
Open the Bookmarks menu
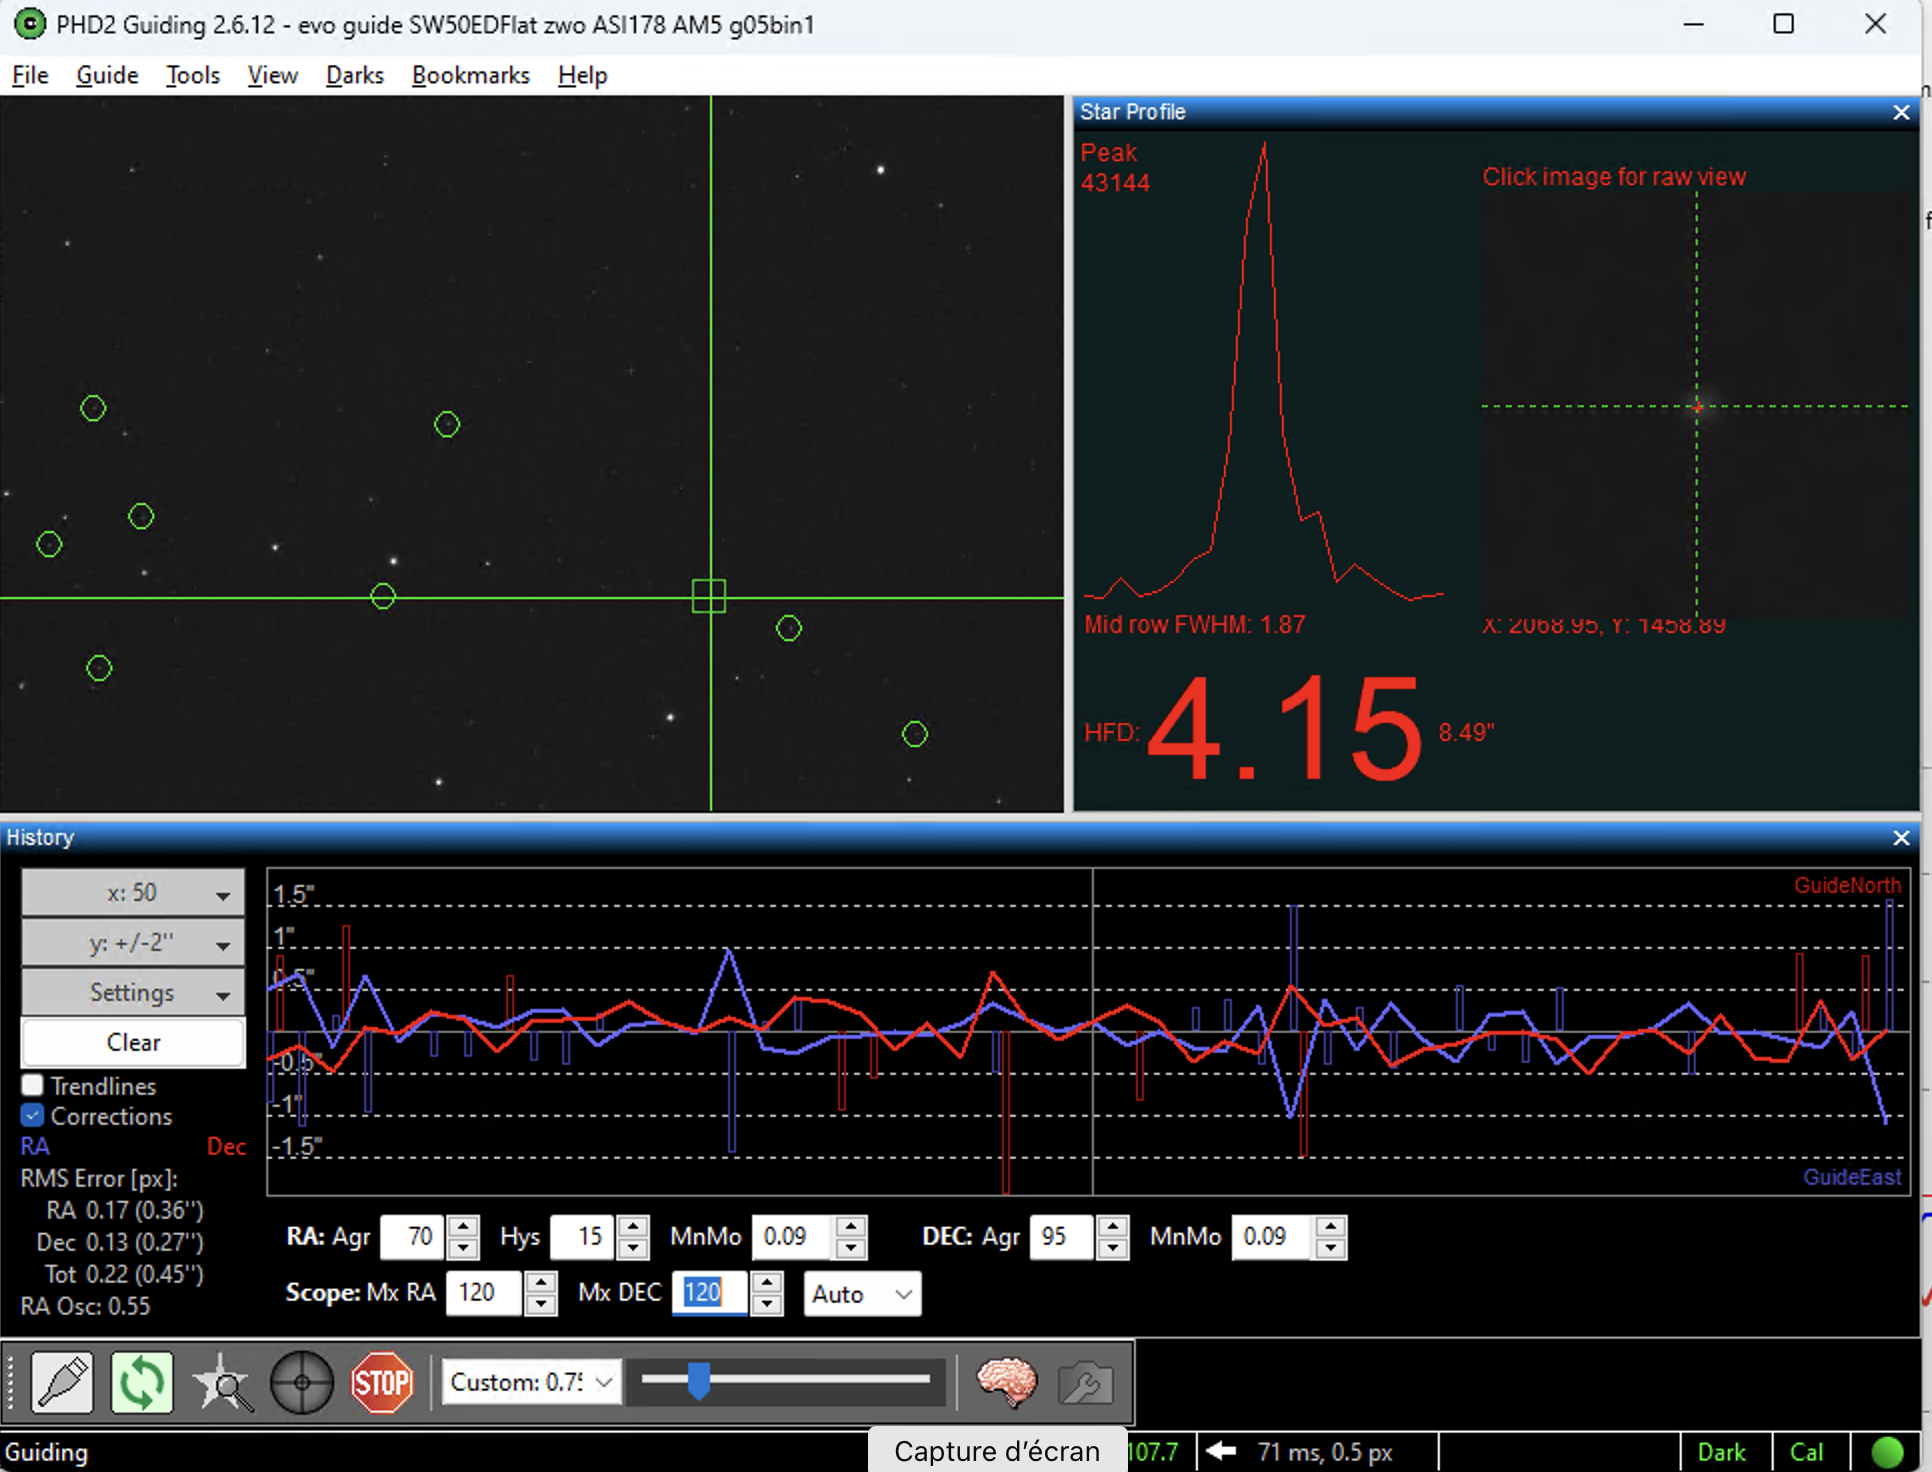click(470, 75)
